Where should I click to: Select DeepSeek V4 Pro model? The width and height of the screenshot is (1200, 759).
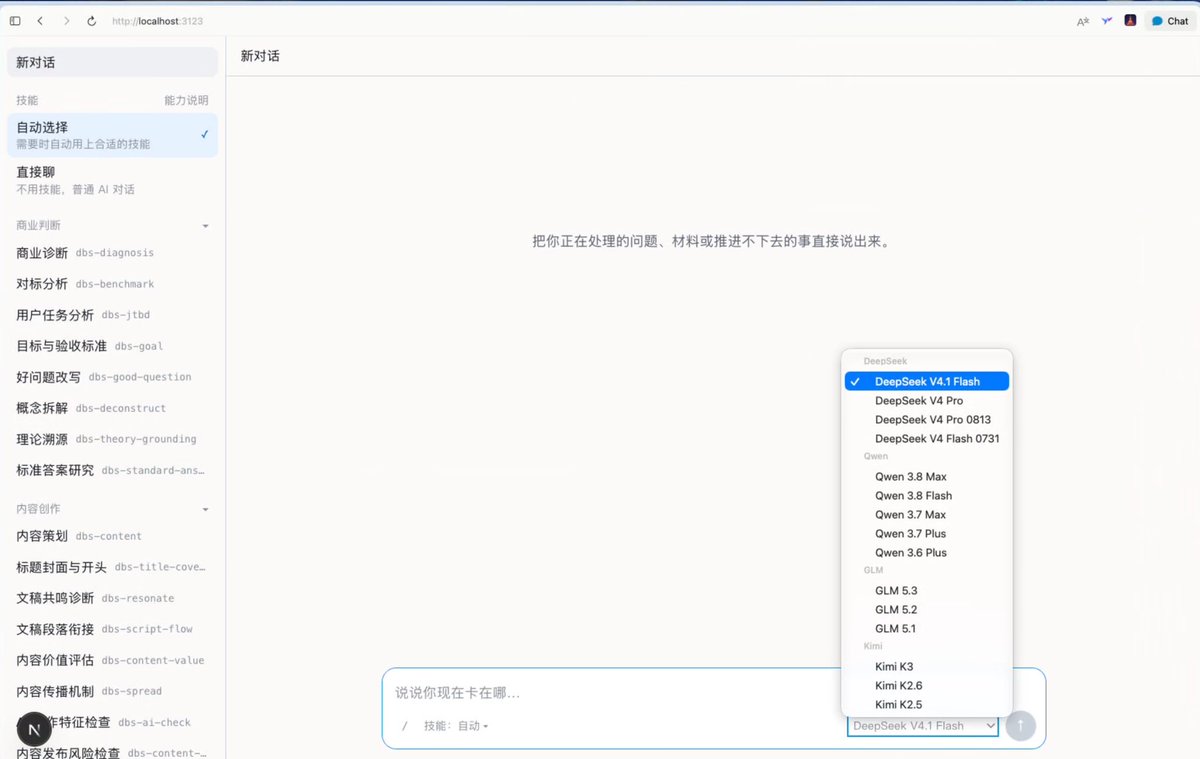point(927,400)
